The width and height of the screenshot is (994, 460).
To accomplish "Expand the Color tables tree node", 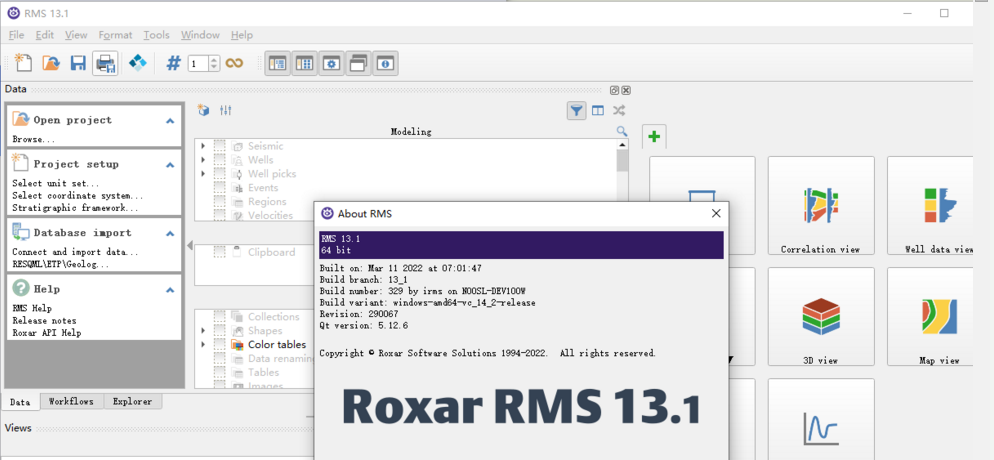I will point(203,345).
